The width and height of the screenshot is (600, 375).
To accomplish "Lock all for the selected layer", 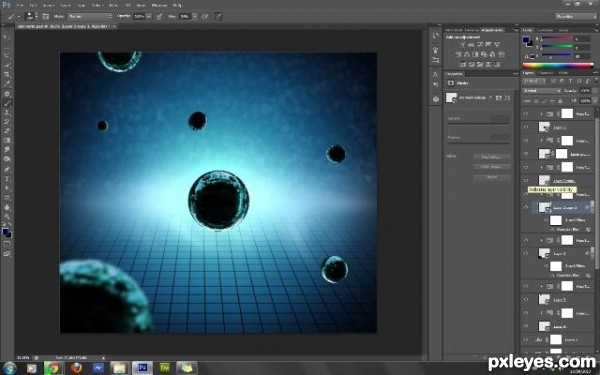I will [561, 101].
